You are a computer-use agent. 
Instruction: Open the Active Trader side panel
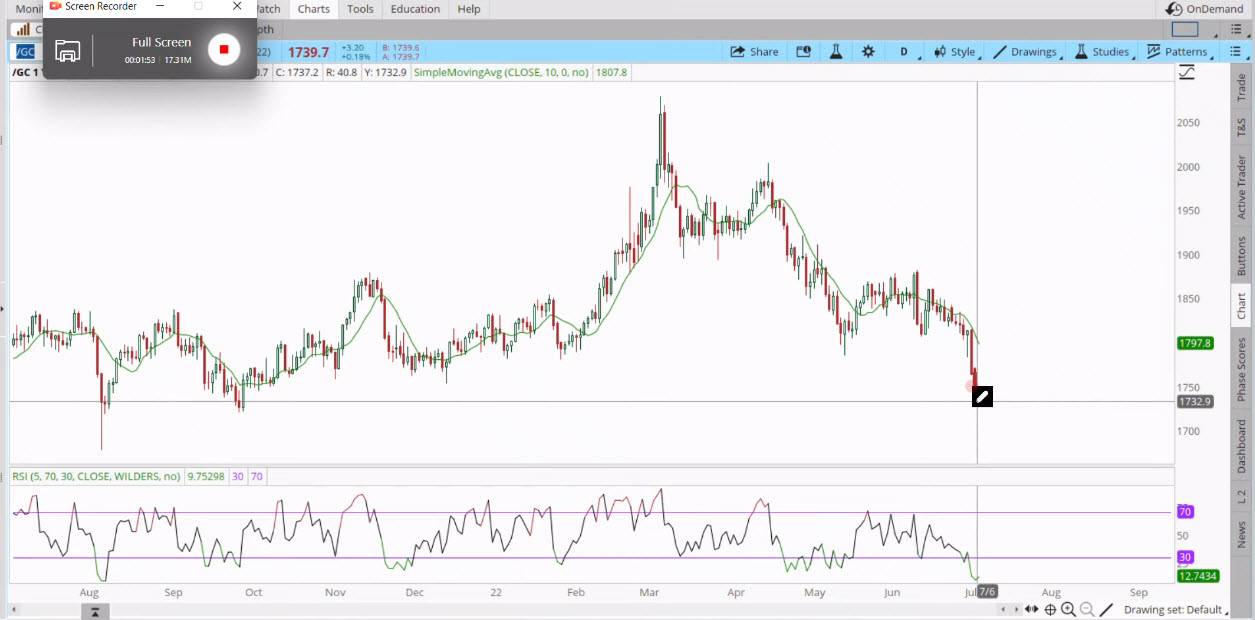[x=1242, y=187]
